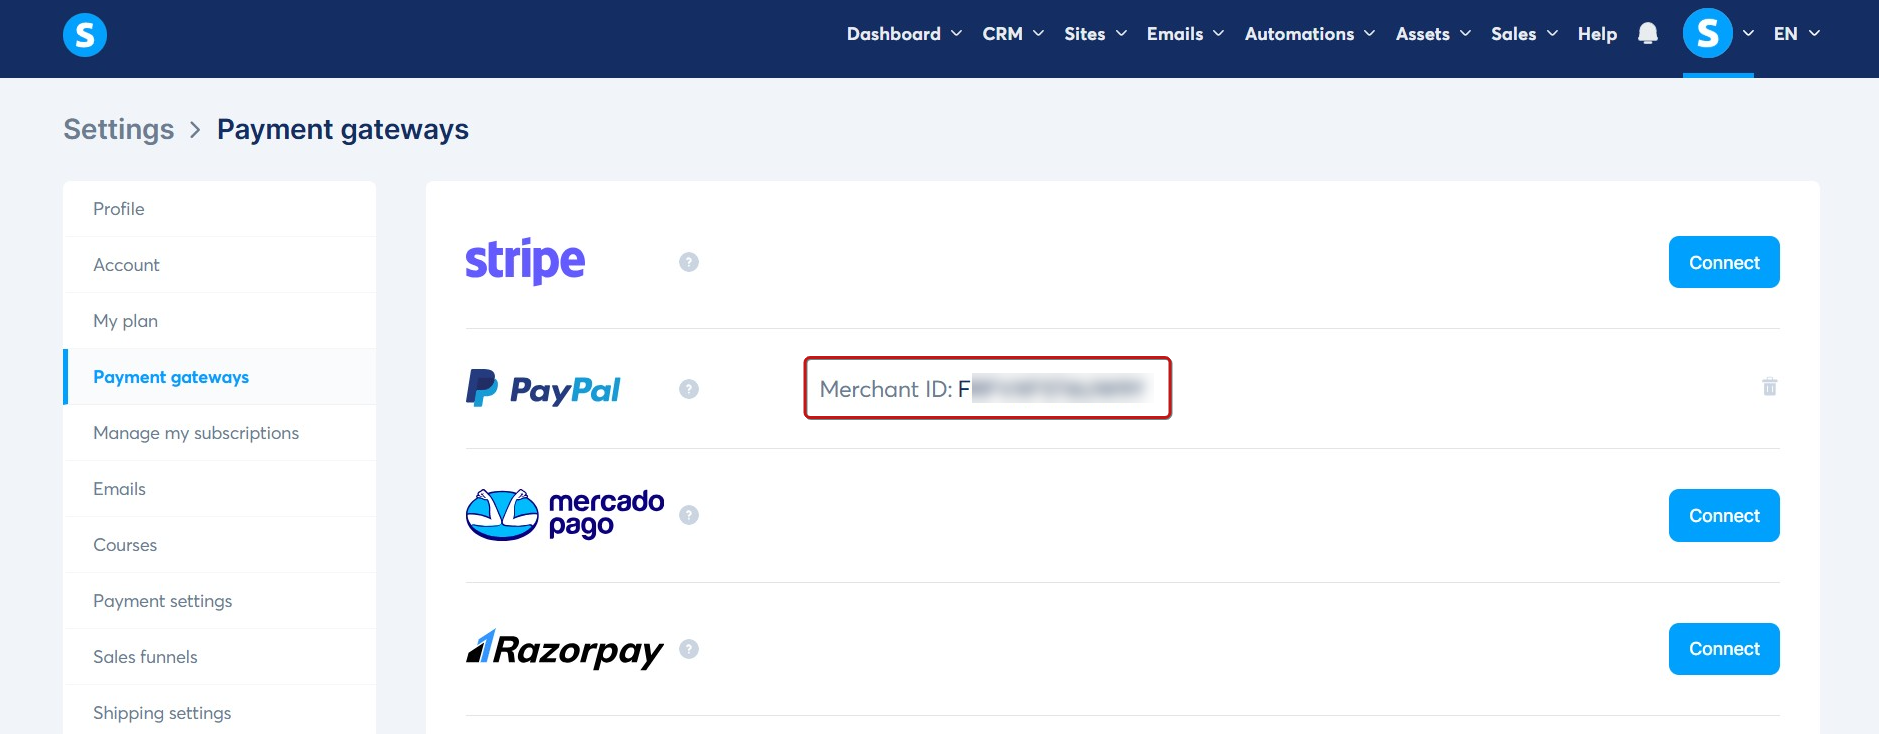Screen dimensions: 1879x734
Task: Open the EN language selector
Action: click(x=1796, y=34)
